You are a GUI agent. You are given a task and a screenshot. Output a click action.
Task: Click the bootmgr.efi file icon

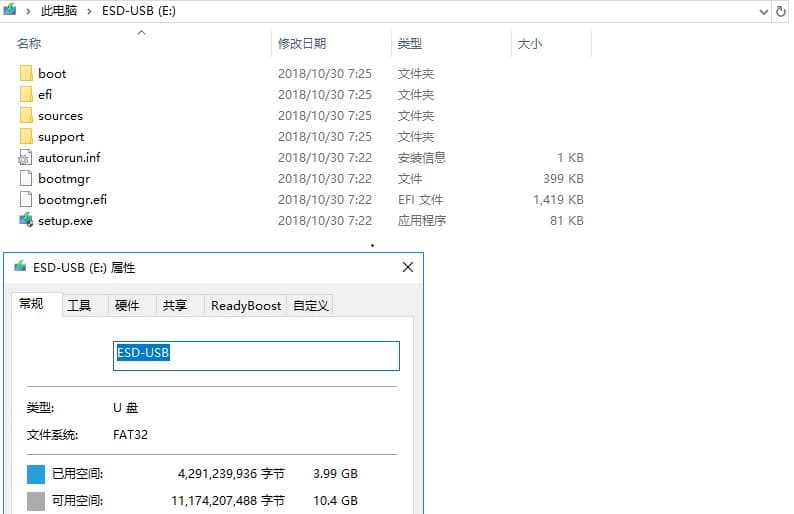26,200
